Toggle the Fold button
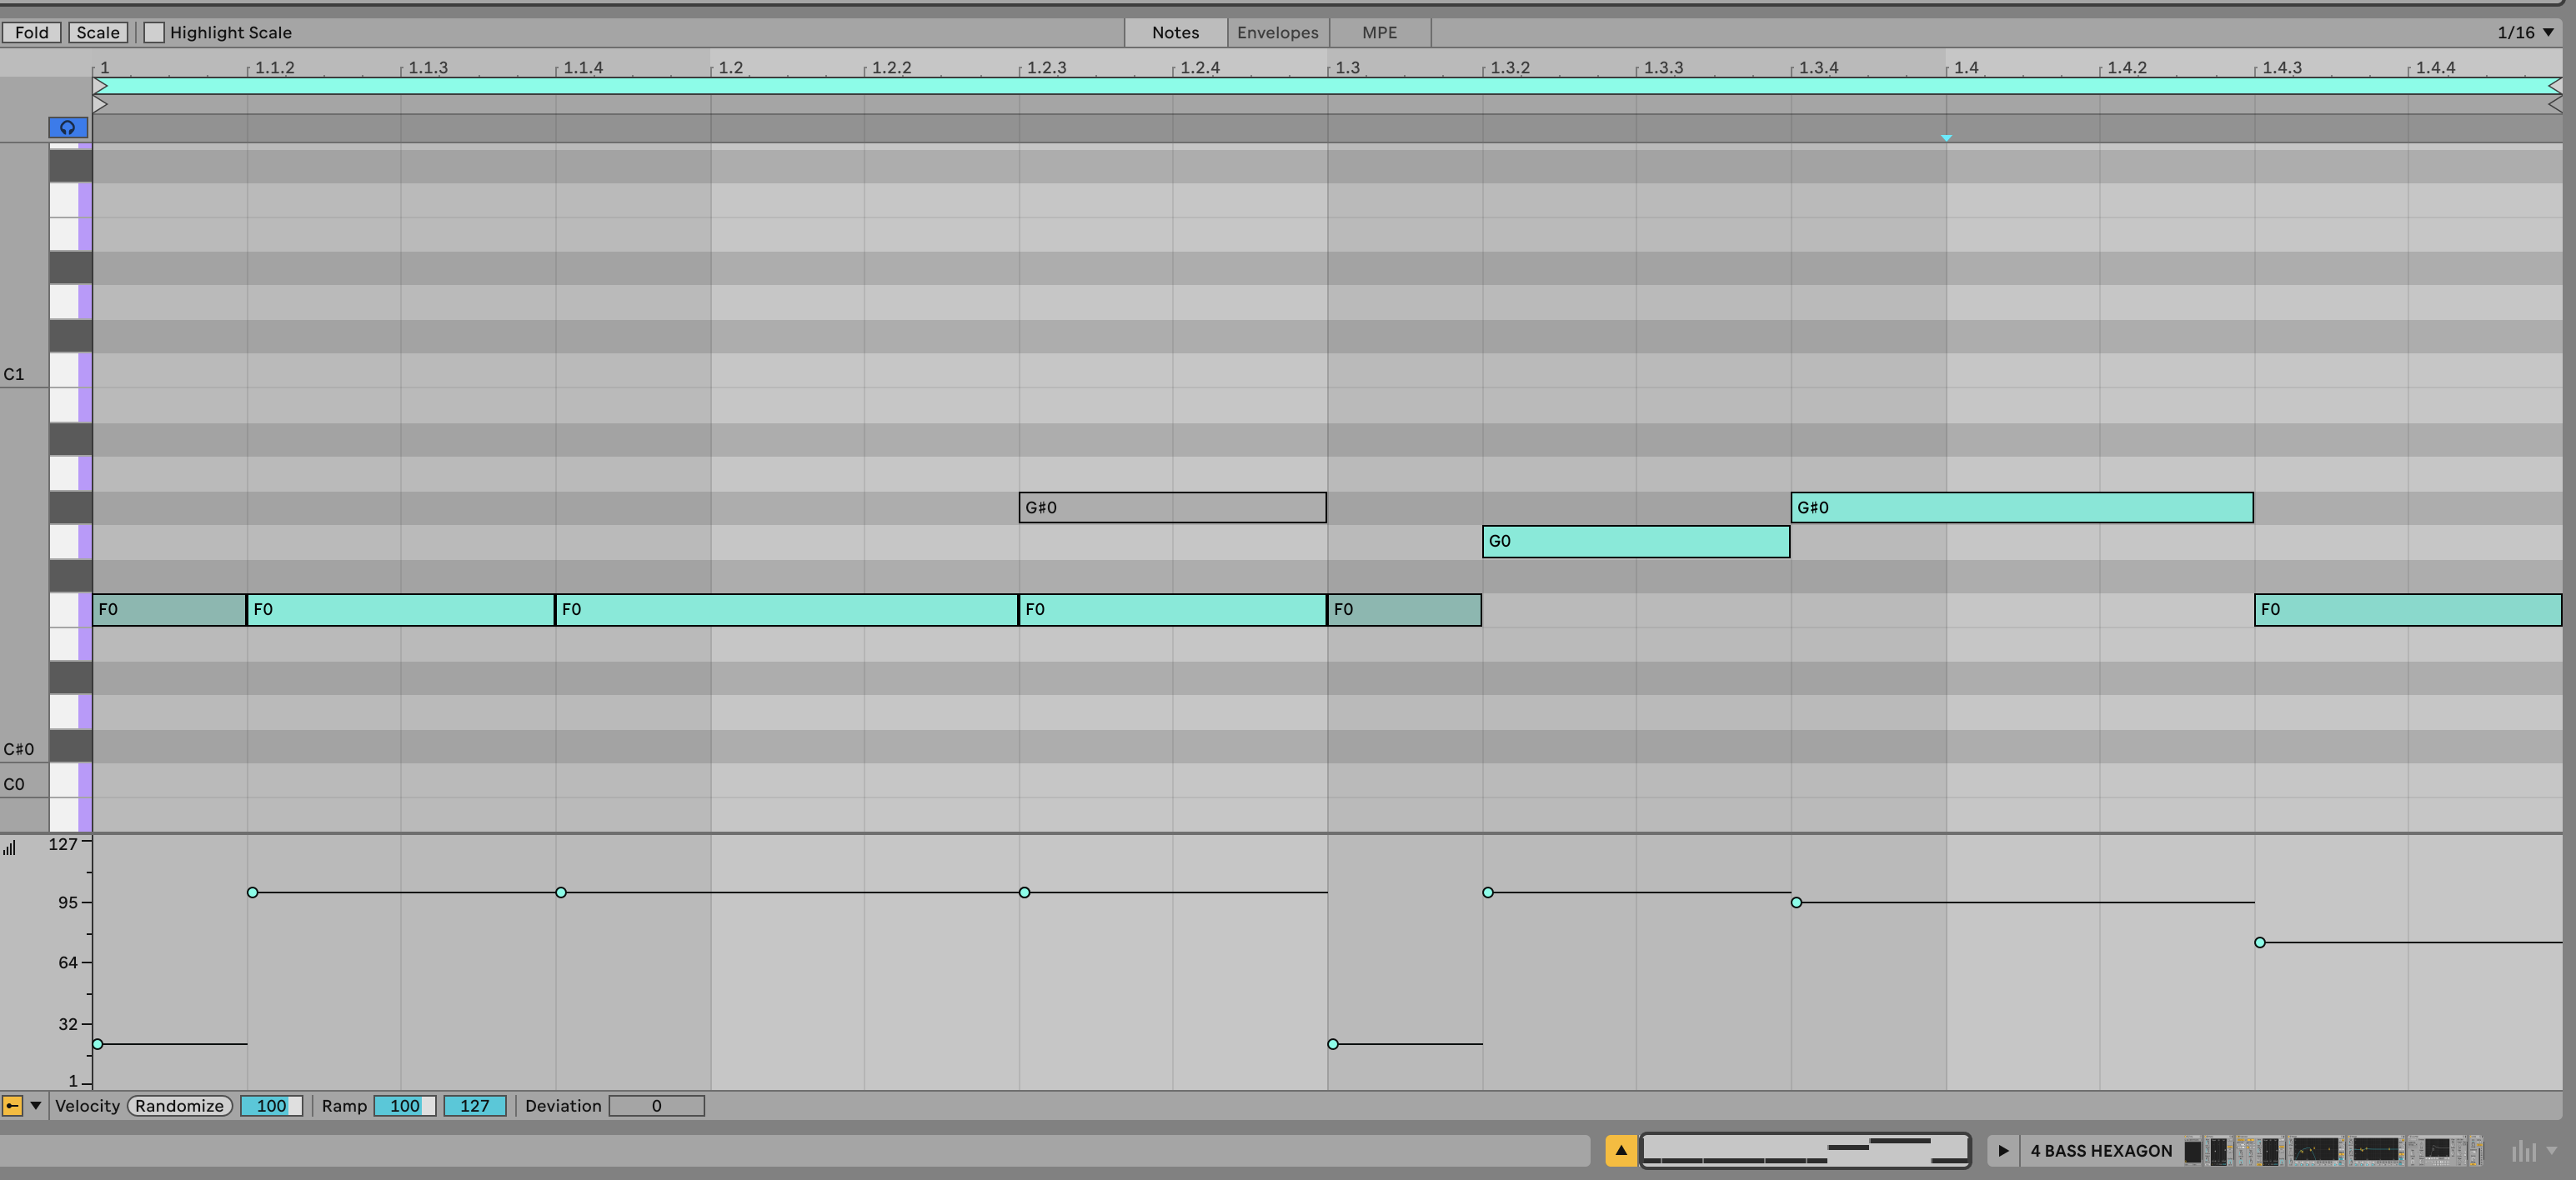Image resolution: width=2576 pixels, height=1180 pixels. pyautogui.click(x=31, y=32)
